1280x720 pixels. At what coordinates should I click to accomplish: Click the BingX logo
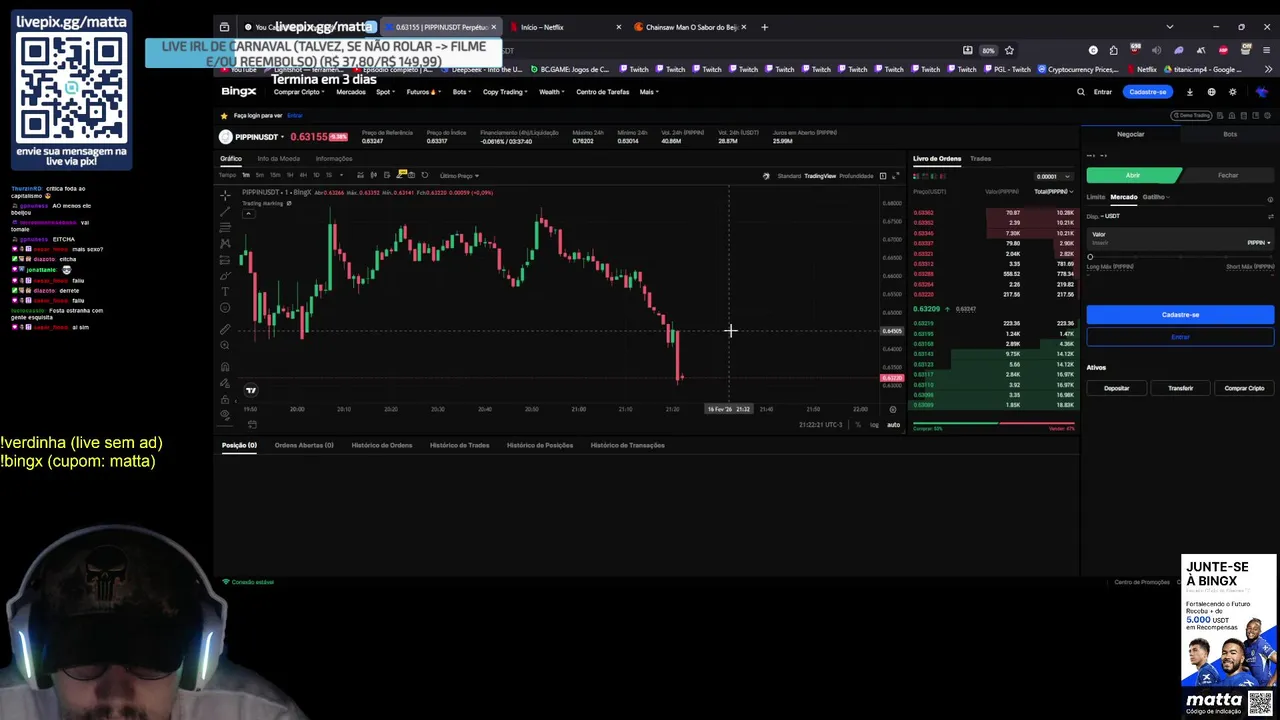point(239,92)
